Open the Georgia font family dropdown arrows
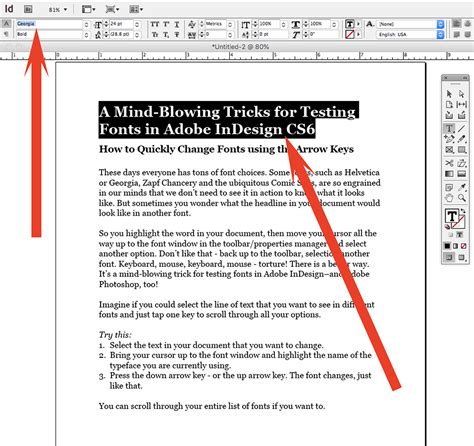474x446 pixels. tap(87, 24)
